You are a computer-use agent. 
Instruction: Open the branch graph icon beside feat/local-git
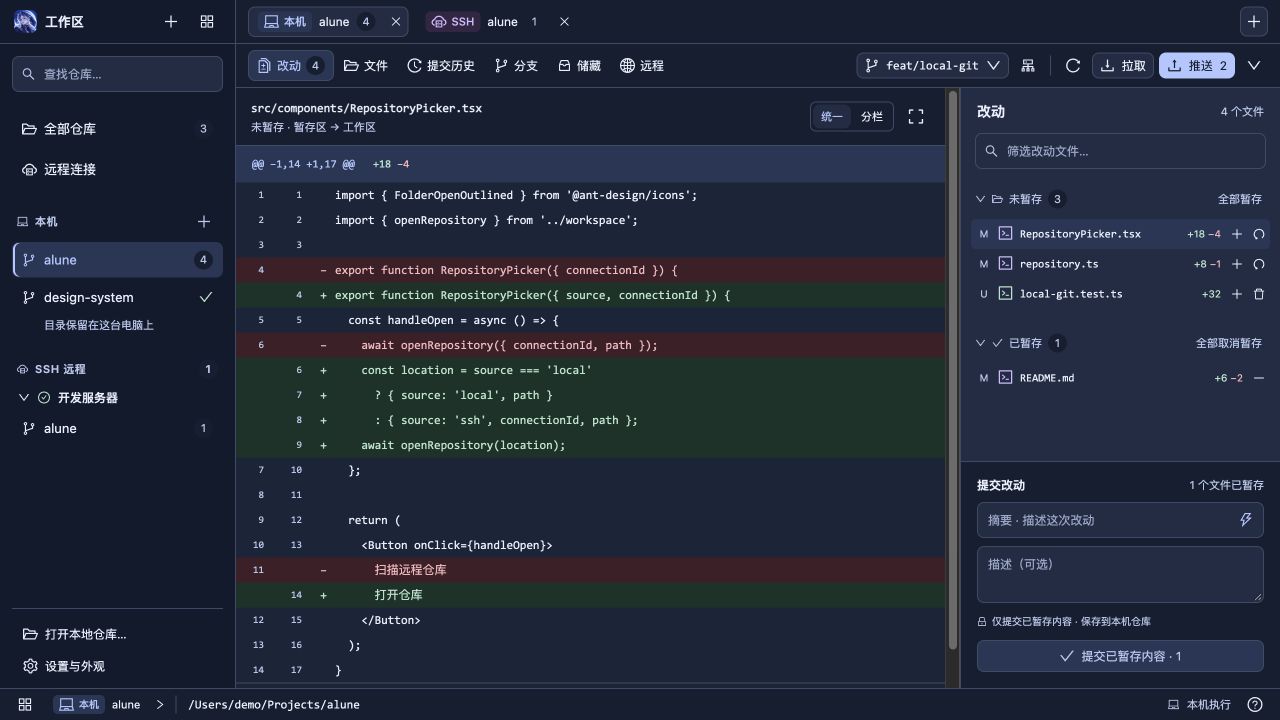tap(1028, 65)
